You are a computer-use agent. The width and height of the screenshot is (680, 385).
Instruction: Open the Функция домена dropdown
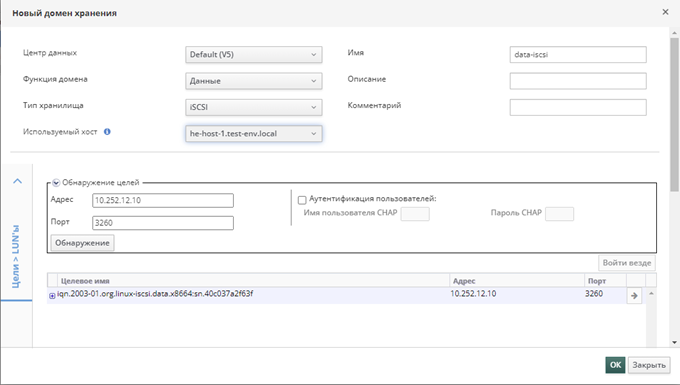(254, 81)
